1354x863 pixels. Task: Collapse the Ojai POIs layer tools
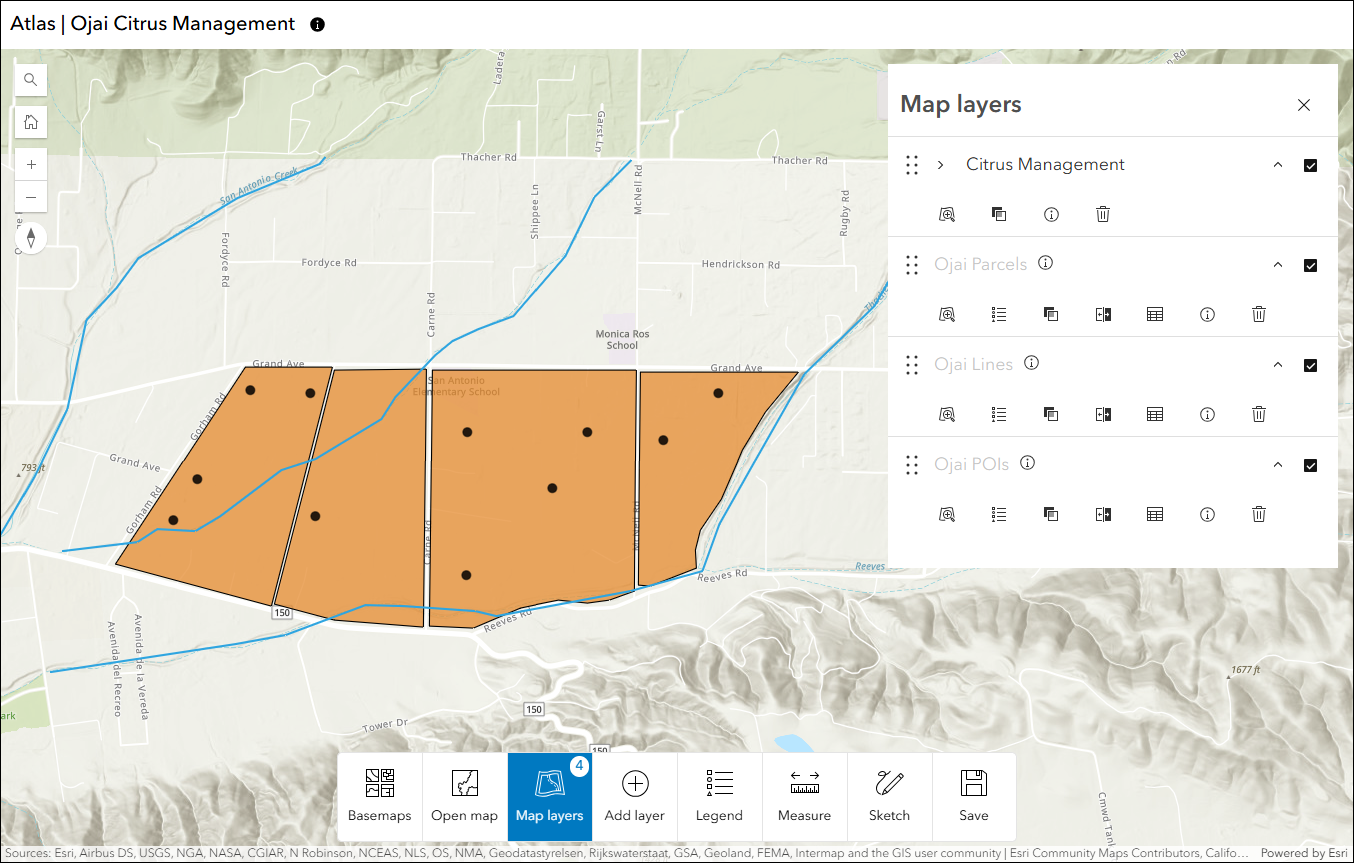1277,465
